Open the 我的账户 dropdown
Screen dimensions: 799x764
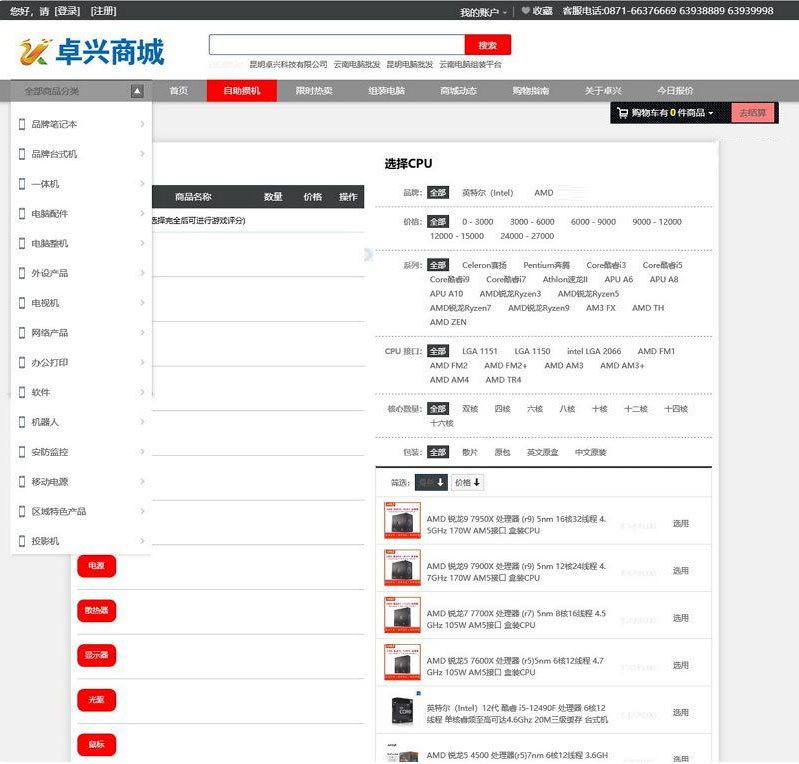483,12
